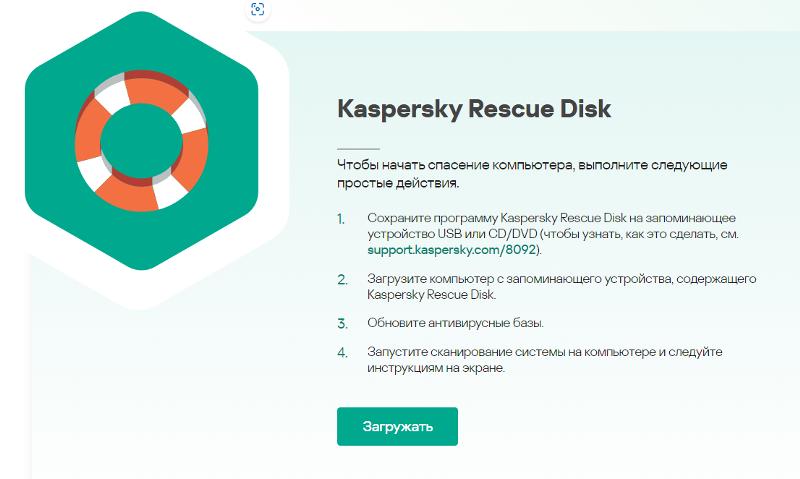Click the Kaspersky Rescue Disk heading
Screen dimensions: 800x479
pos(474,108)
